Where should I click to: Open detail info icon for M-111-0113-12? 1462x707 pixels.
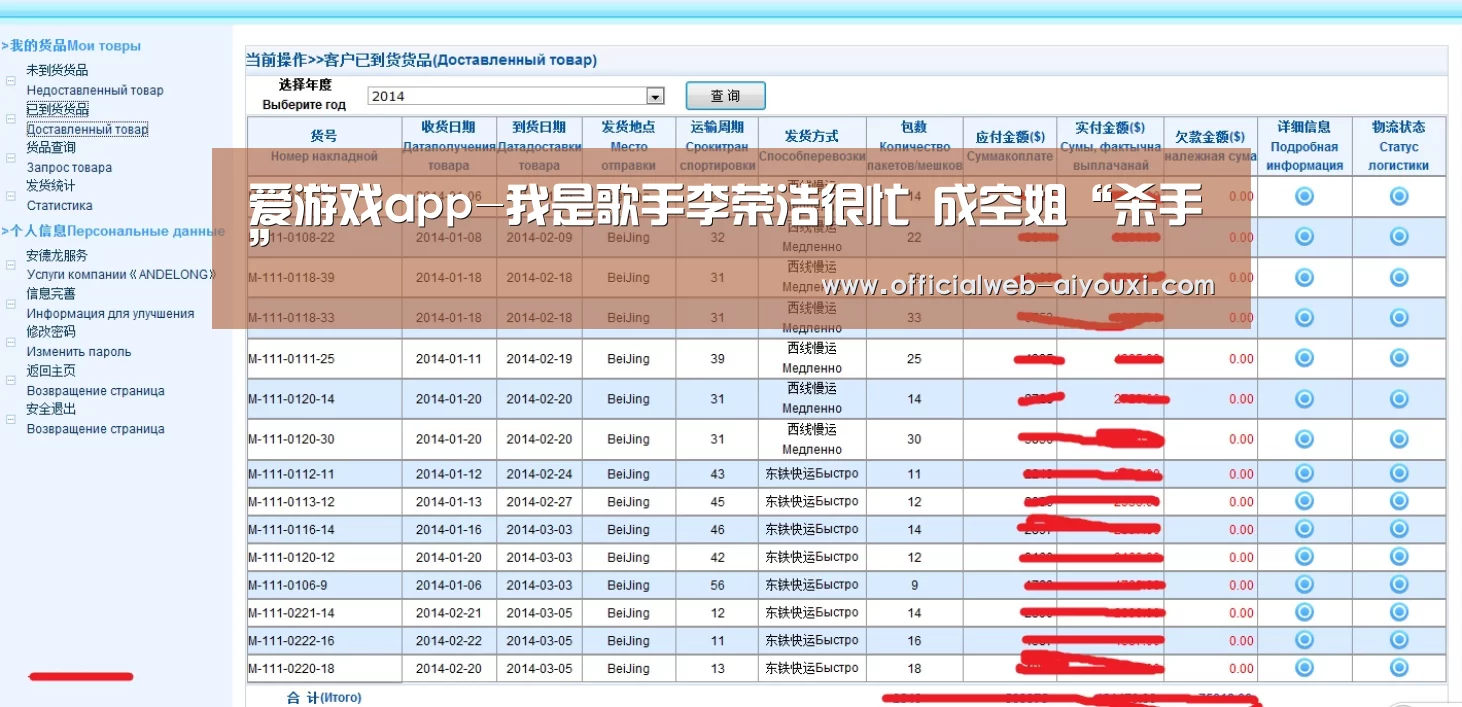tap(1304, 501)
